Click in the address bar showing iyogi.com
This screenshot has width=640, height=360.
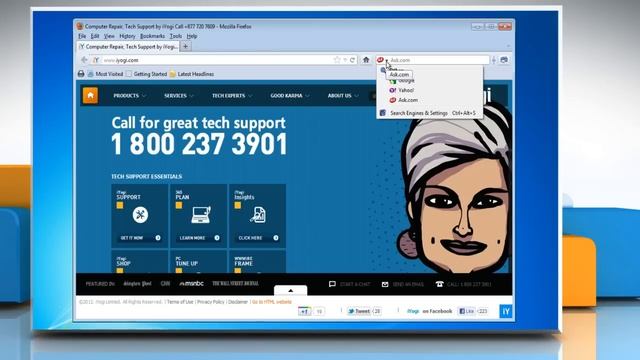click(216, 60)
